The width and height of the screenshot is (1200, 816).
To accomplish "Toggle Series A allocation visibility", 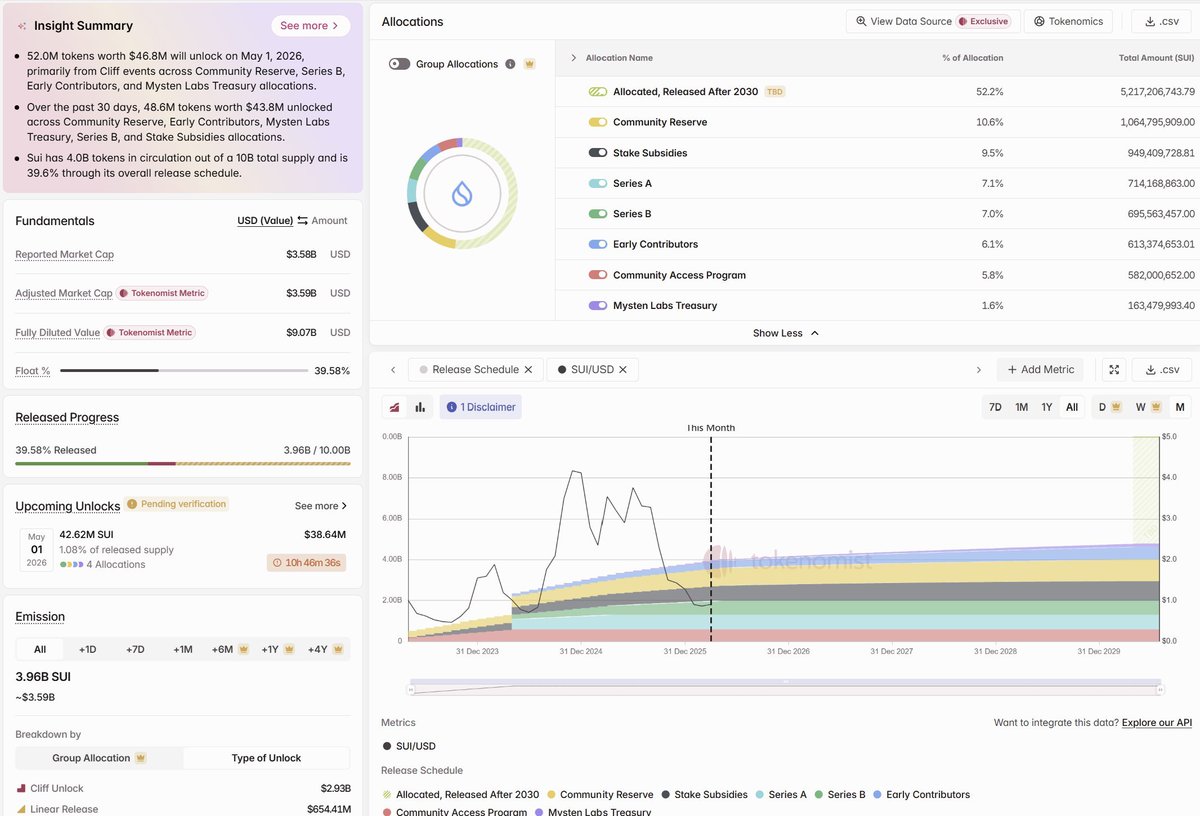I will click(598, 184).
